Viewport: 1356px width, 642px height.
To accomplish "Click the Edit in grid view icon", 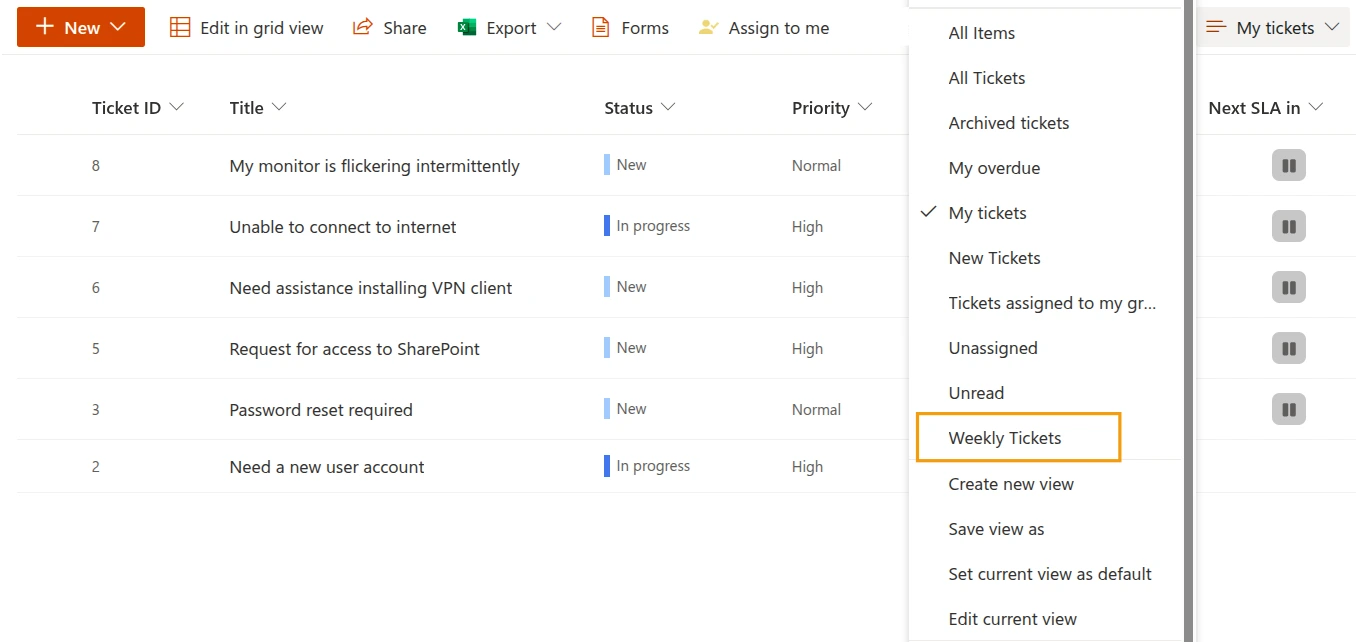I will (180, 28).
